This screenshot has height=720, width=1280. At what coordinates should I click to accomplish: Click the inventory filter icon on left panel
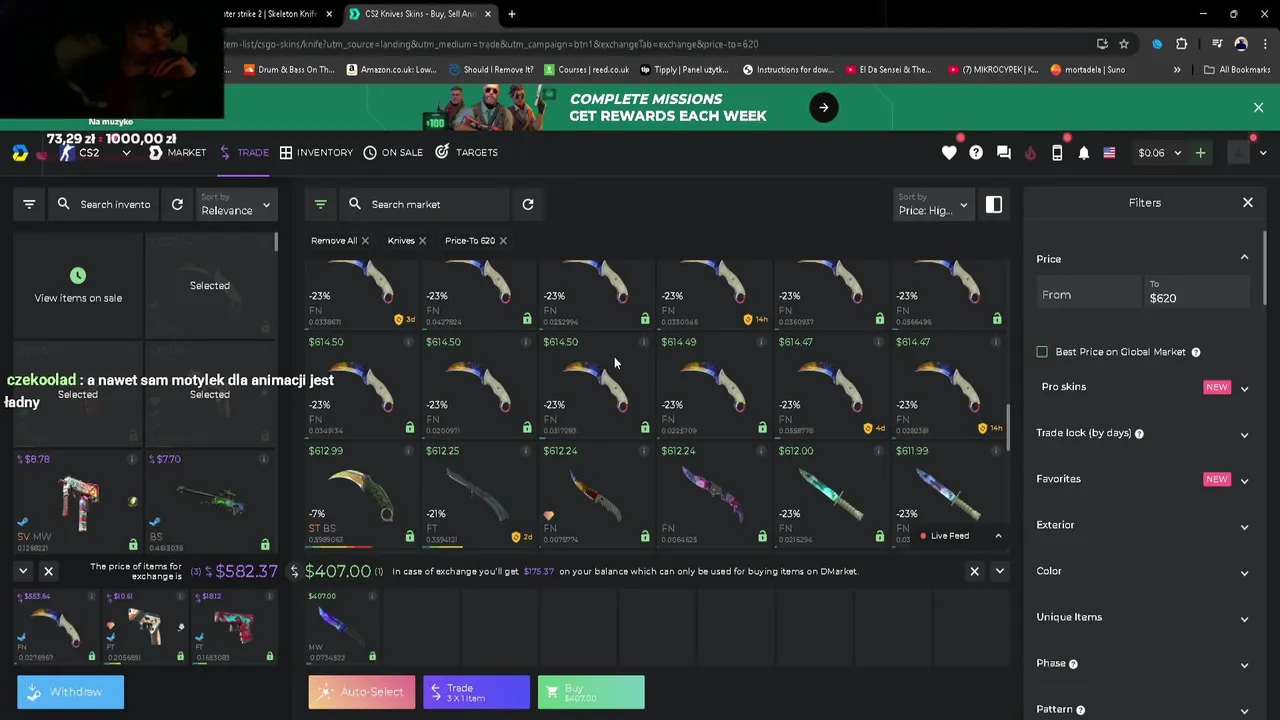[x=29, y=204]
